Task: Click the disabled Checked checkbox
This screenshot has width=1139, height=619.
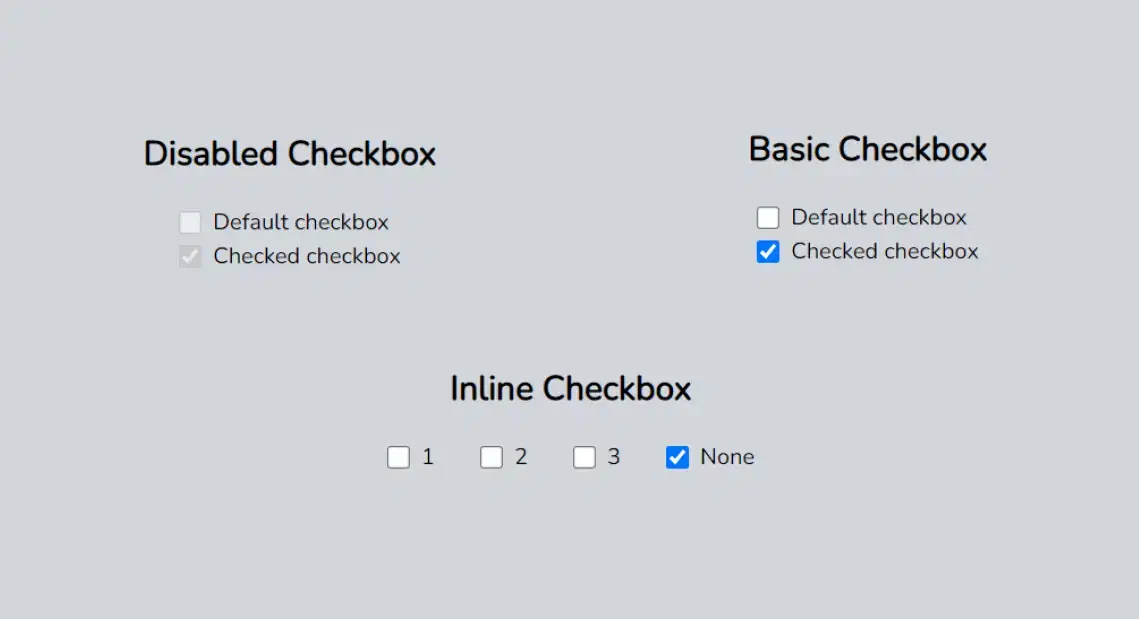Action: click(x=190, y=256)
